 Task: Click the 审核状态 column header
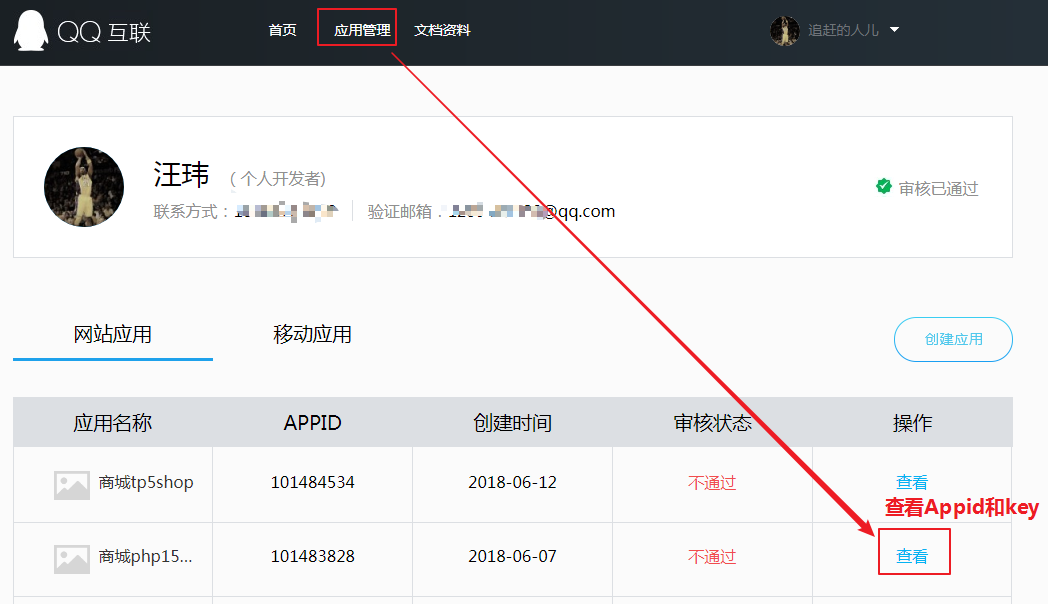coord(712,423)
